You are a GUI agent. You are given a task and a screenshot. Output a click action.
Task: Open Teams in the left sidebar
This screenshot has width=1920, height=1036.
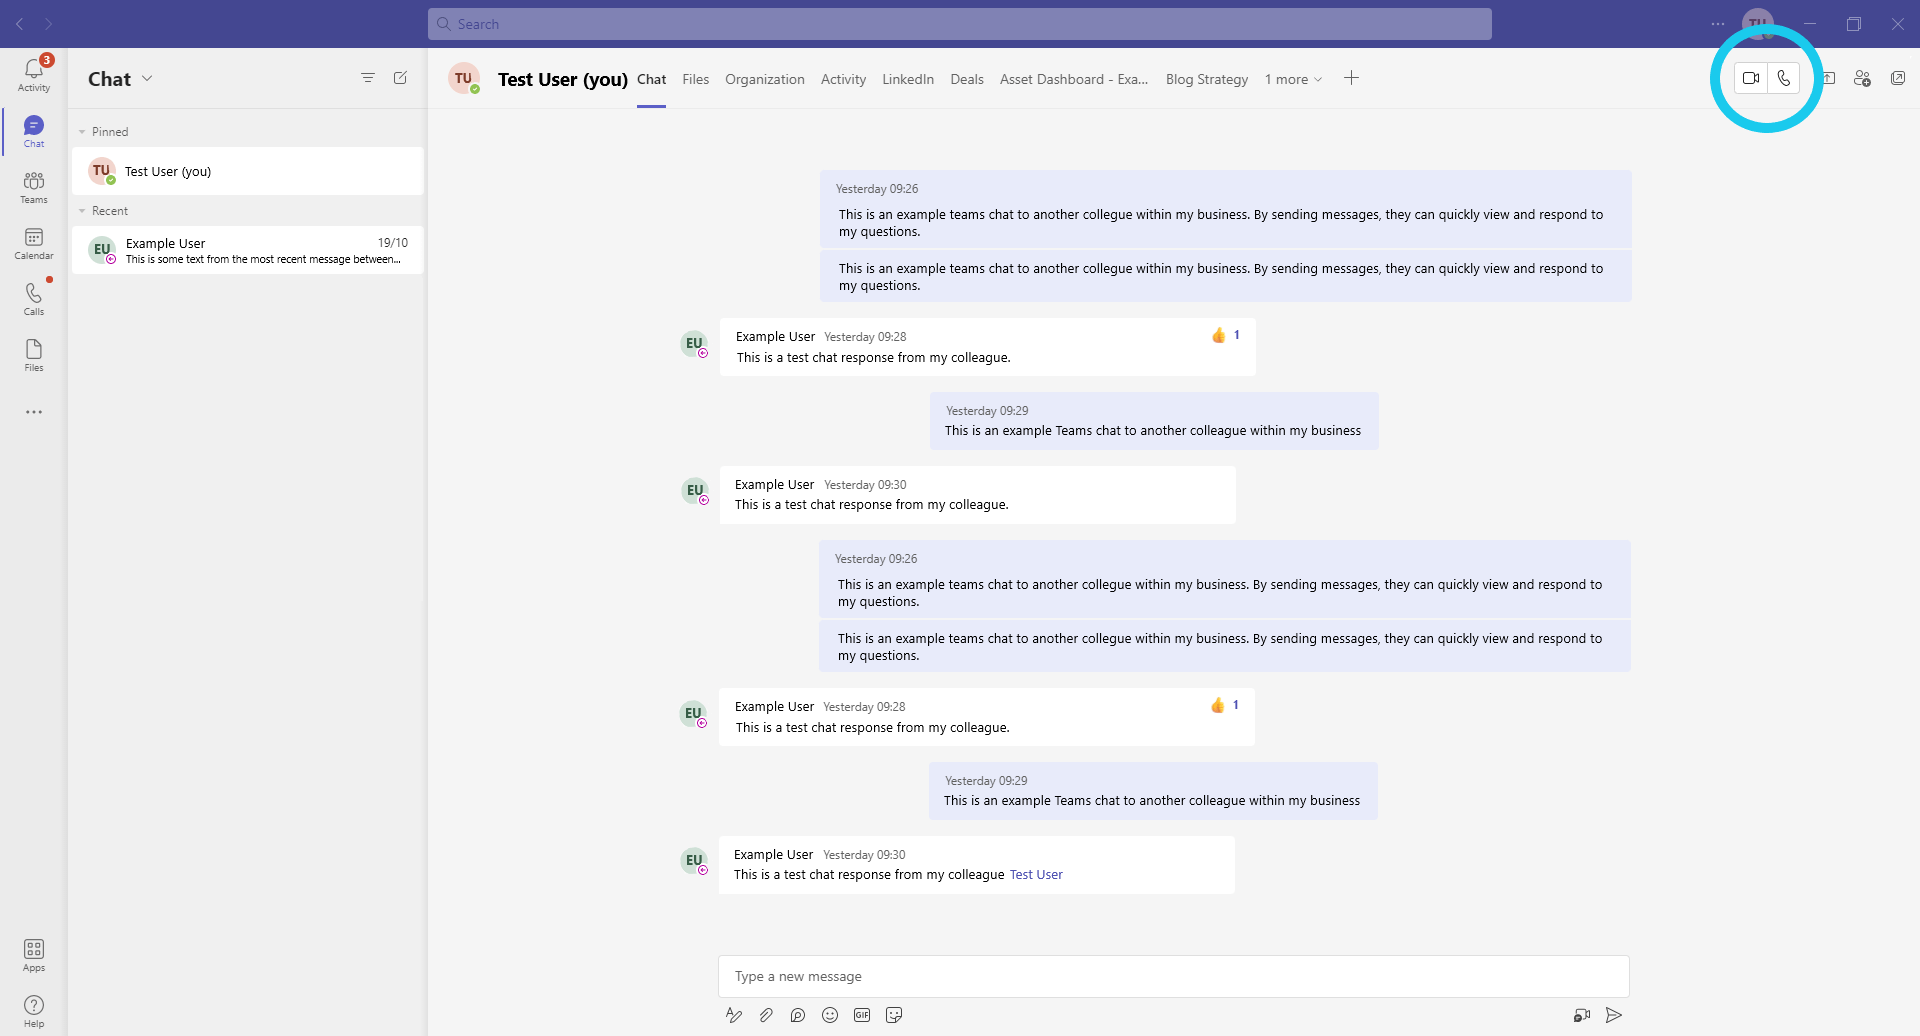[34, 186]
